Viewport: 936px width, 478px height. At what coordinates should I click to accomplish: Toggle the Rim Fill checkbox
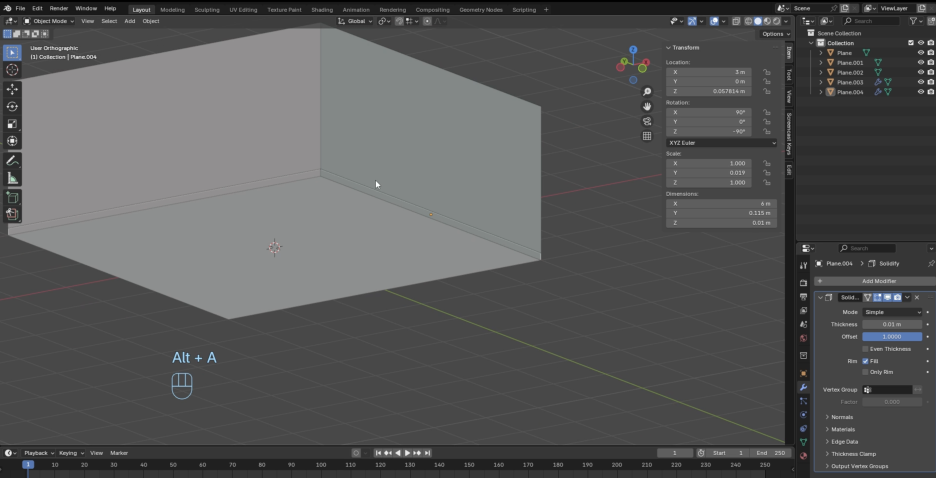point(865,361)
